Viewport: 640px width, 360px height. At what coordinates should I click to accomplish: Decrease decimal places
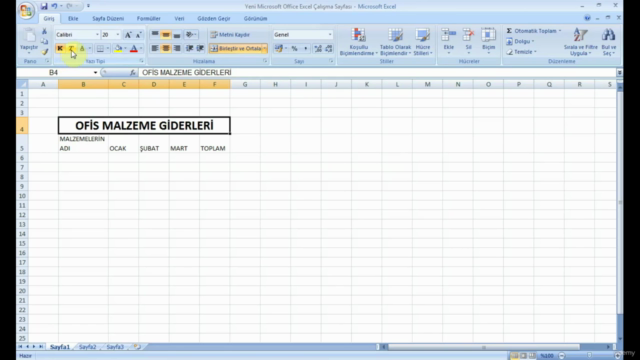329,49
